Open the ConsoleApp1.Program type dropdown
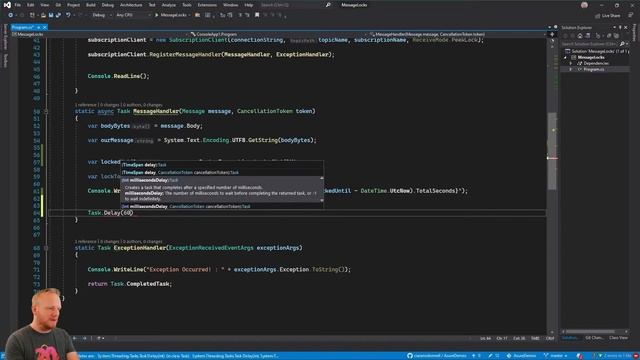 click(278, 34)
